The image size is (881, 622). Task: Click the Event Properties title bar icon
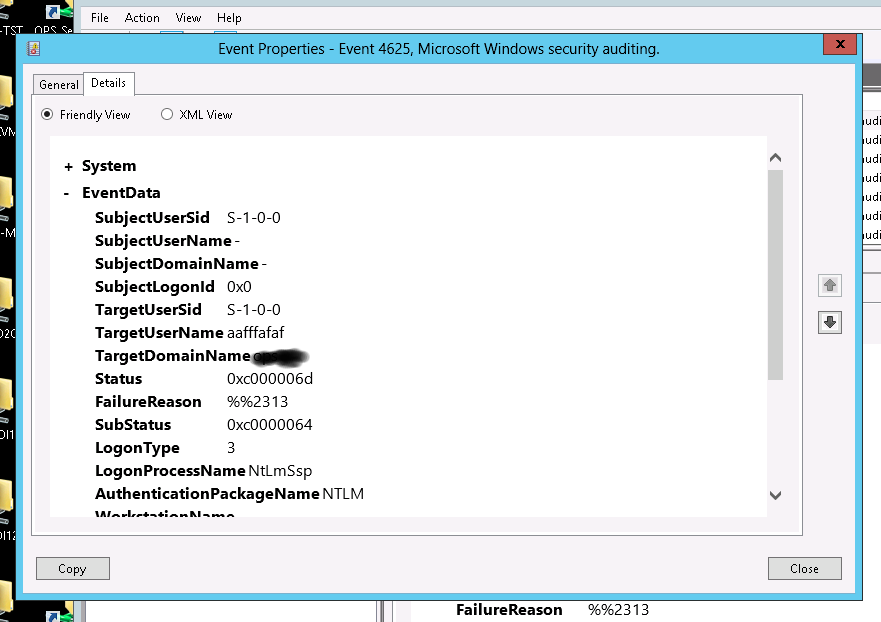(34, 49)
